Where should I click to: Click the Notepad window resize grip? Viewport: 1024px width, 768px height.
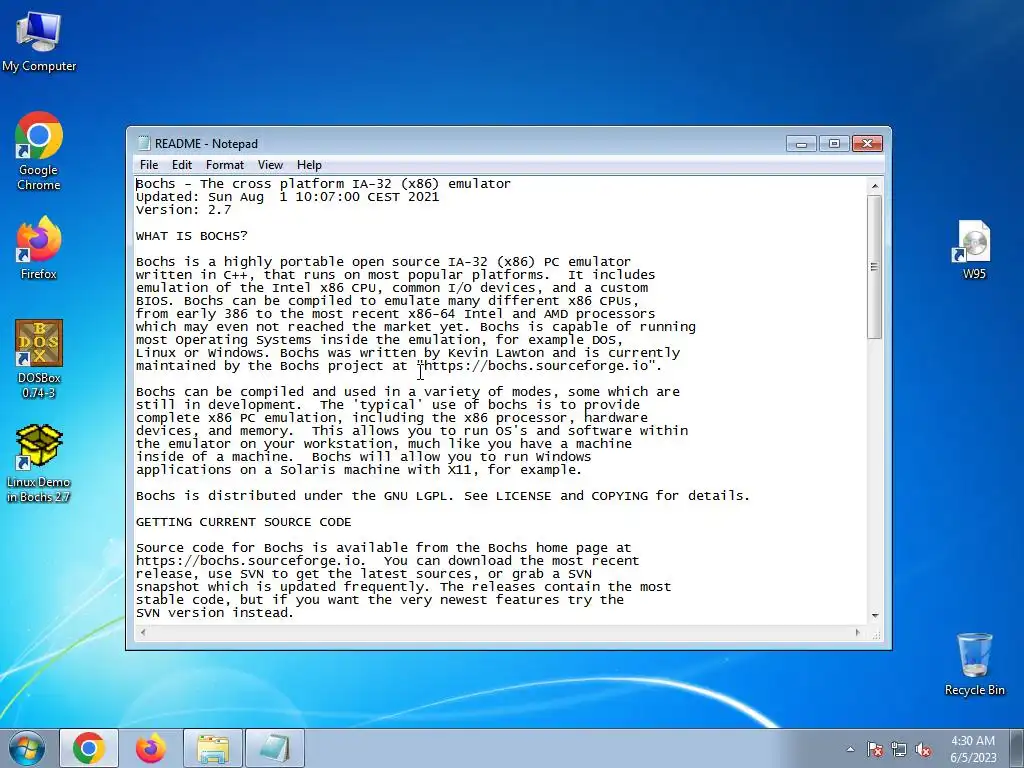876,633
